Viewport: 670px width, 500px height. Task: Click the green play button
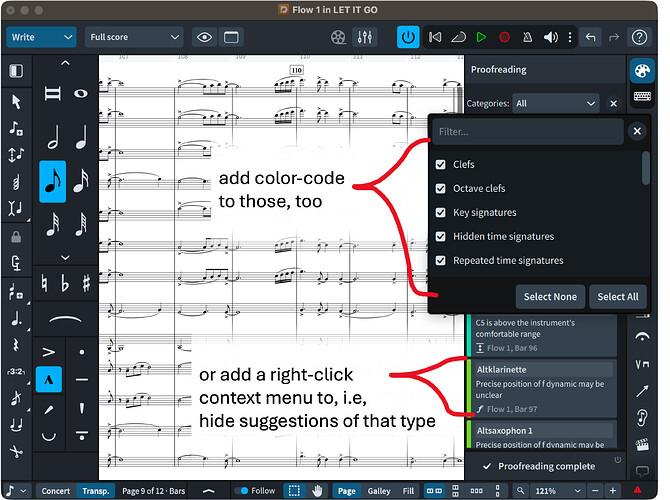(x=481, y=38)
